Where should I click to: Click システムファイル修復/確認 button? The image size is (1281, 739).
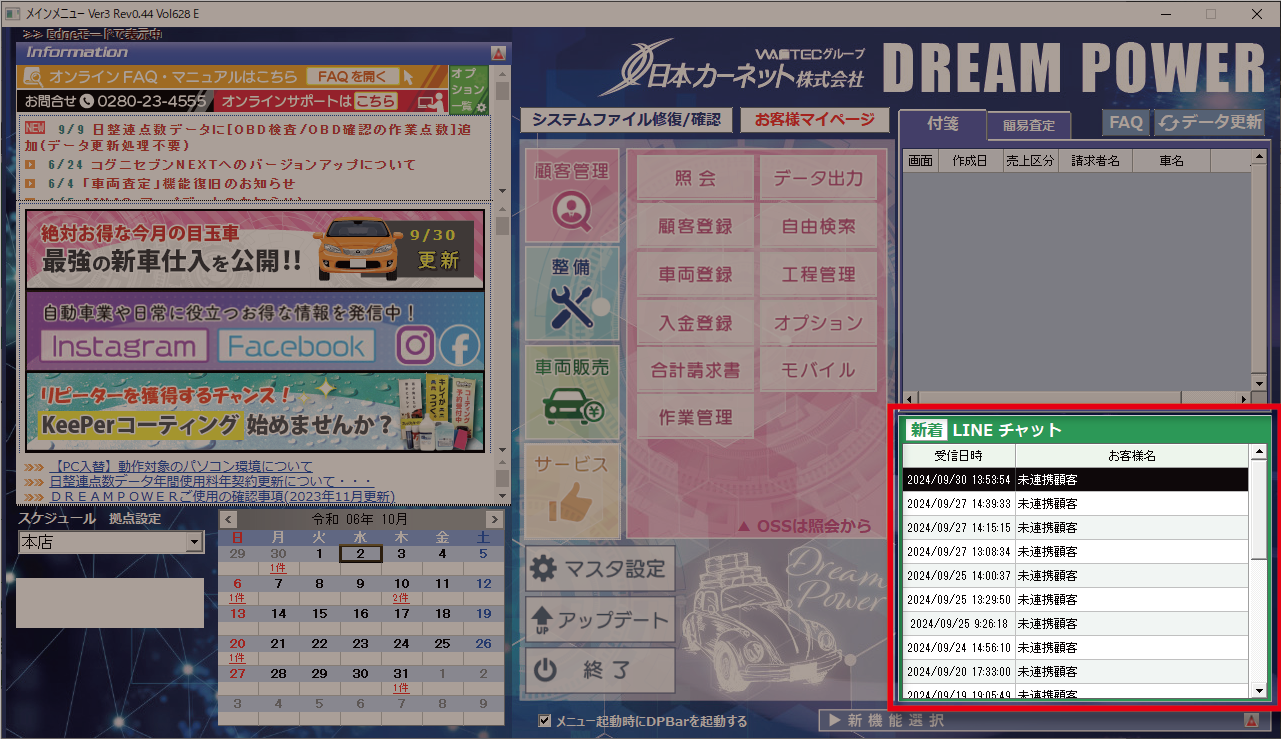(x=626, y=119)
